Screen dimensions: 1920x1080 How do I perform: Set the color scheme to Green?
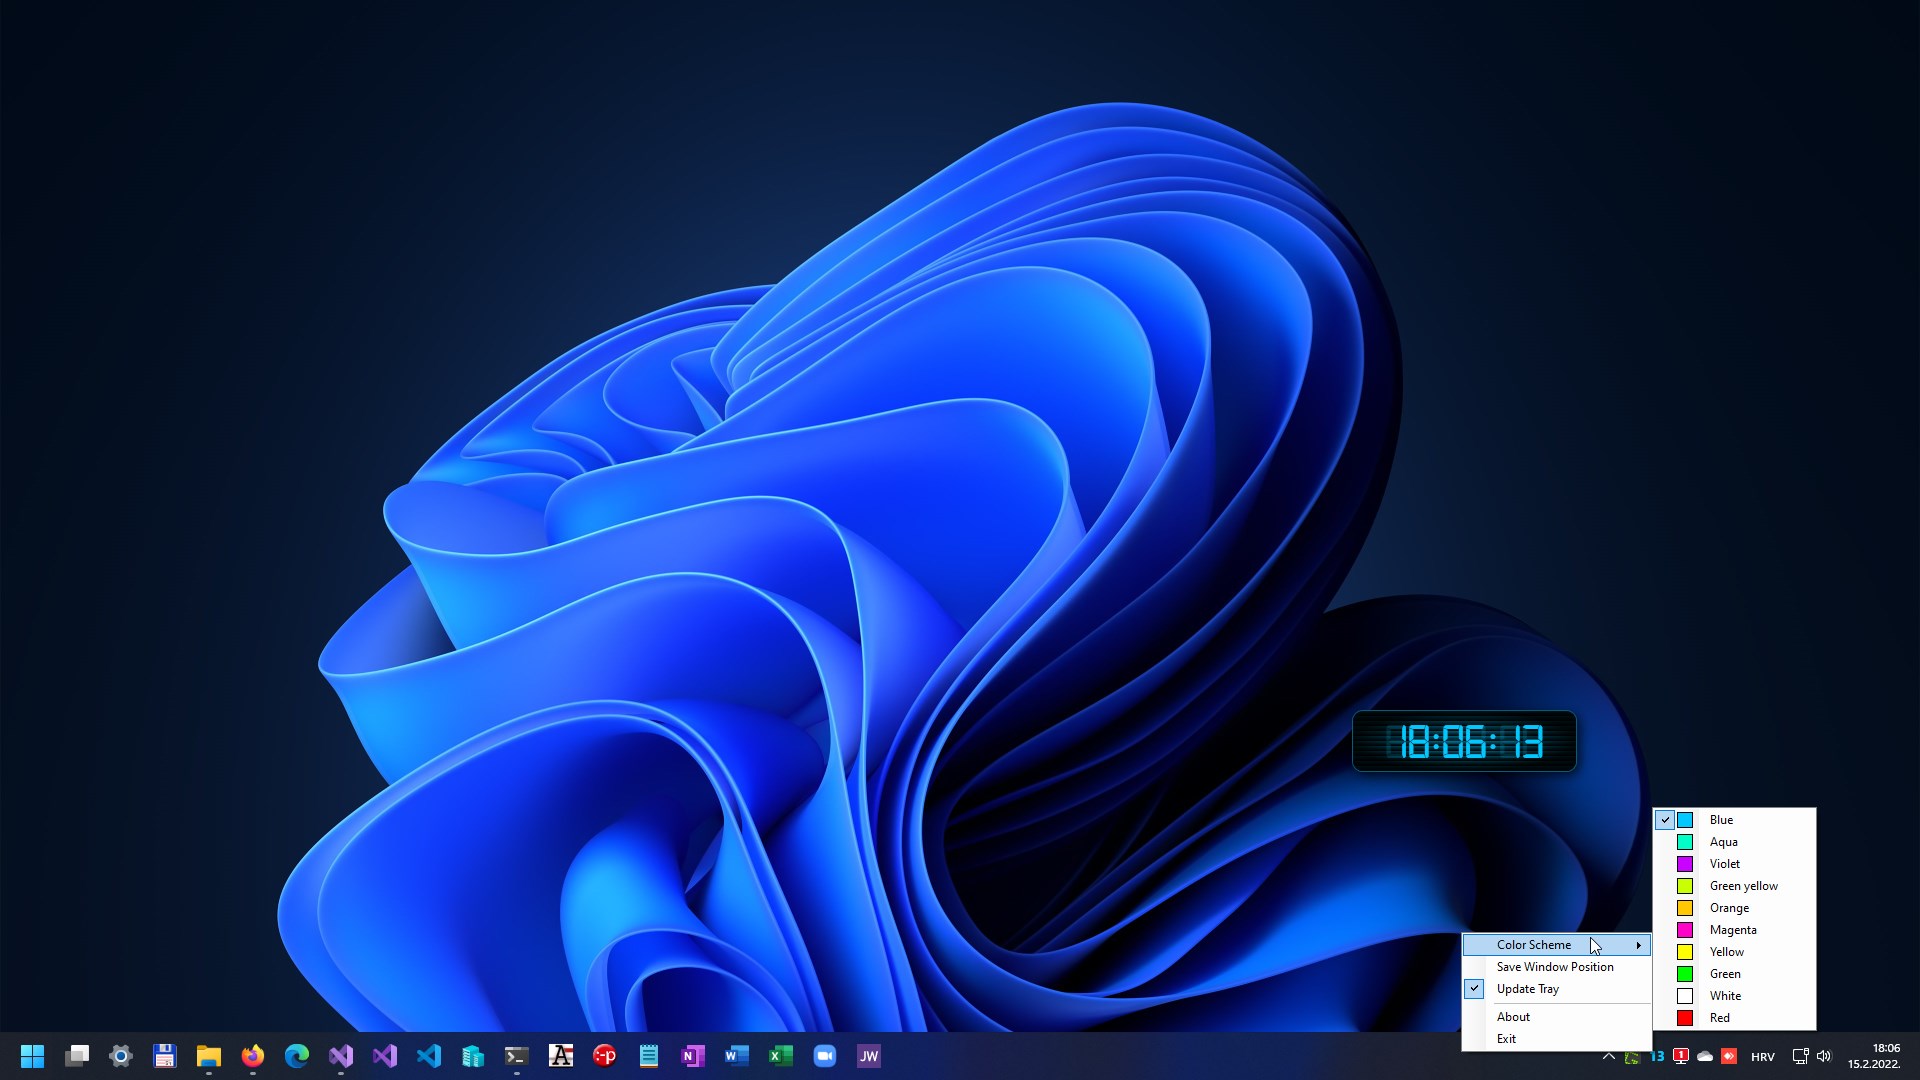pyautogui.click(x=1735, y=974)
